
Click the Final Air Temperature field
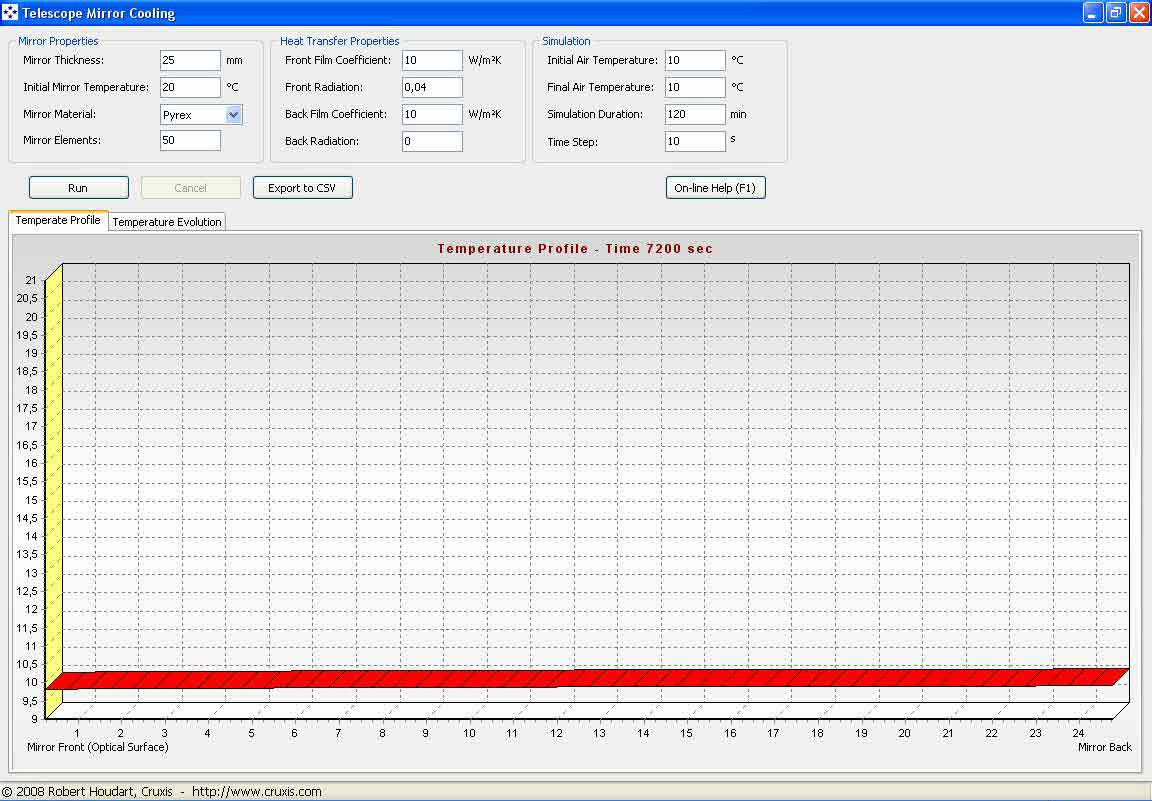[x=695, y=88]
